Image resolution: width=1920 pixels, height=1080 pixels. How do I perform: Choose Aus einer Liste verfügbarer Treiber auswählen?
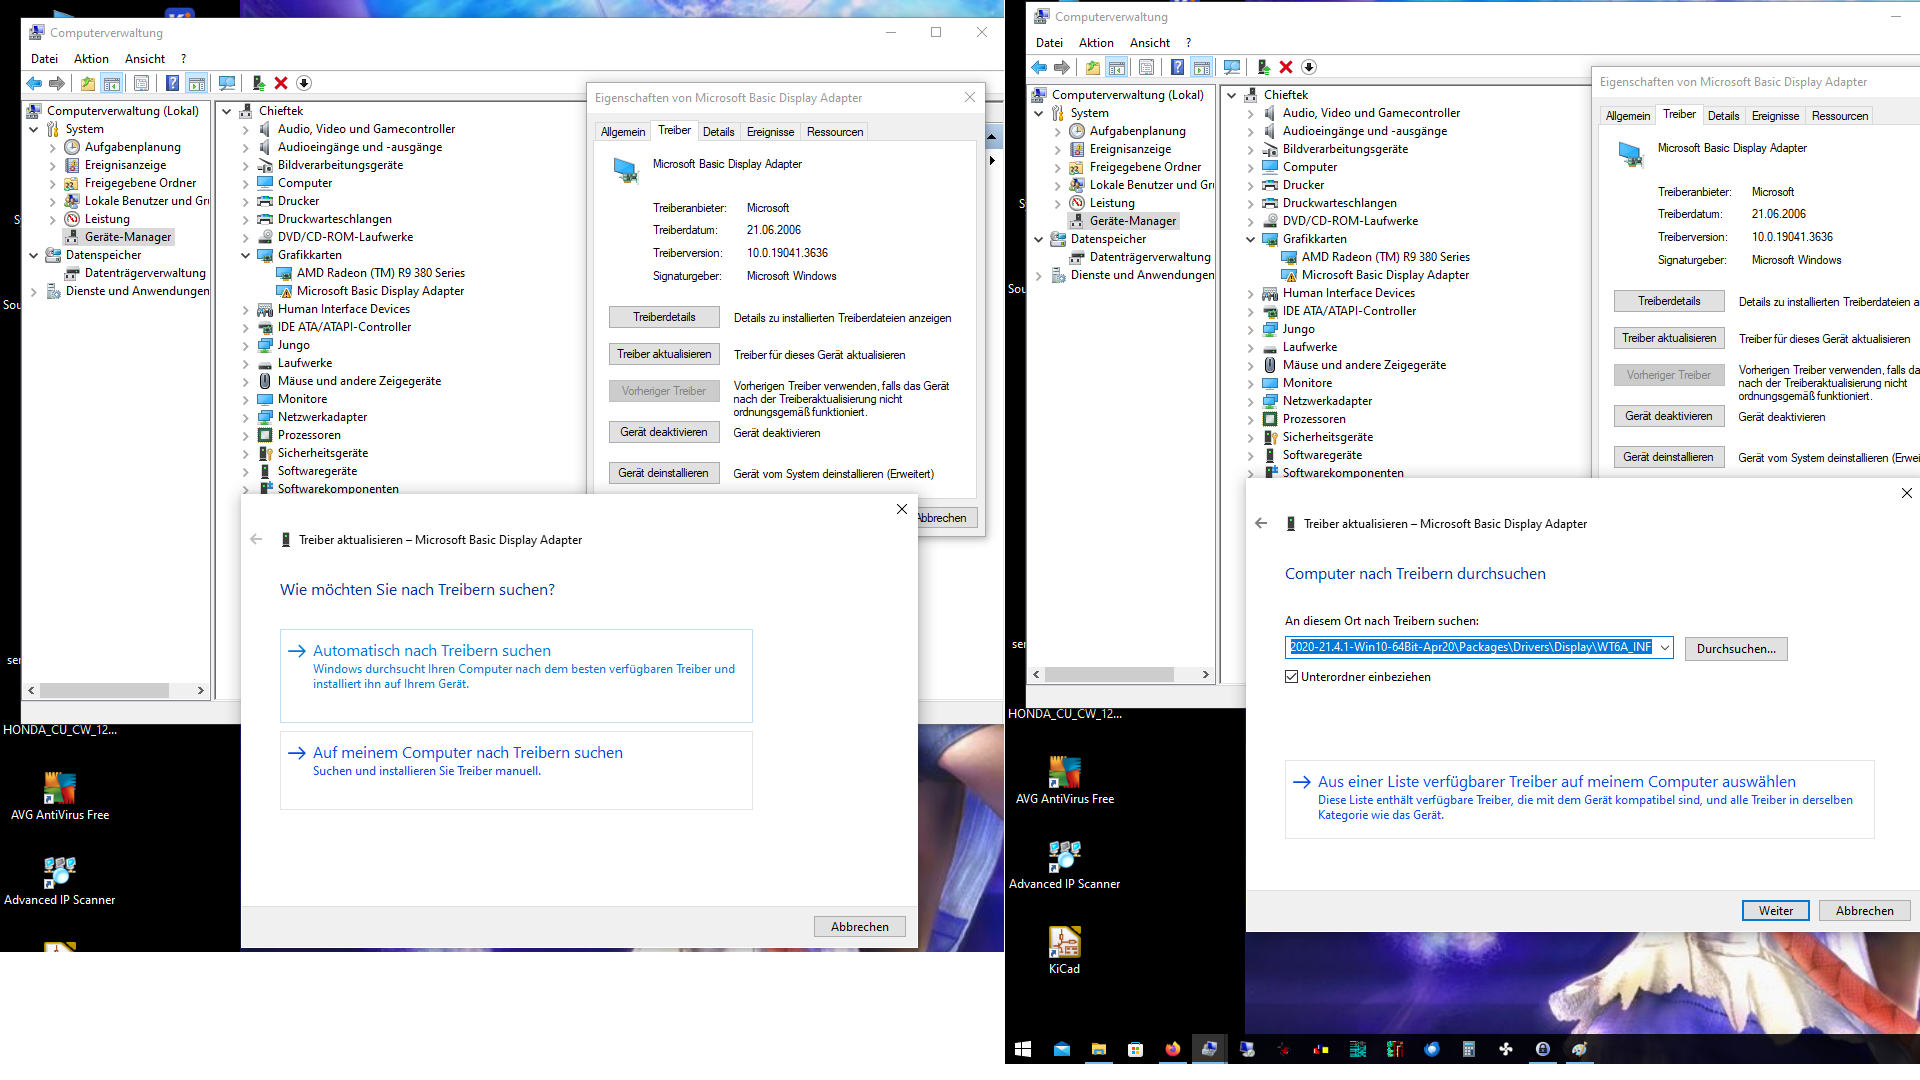[1579, 799]
